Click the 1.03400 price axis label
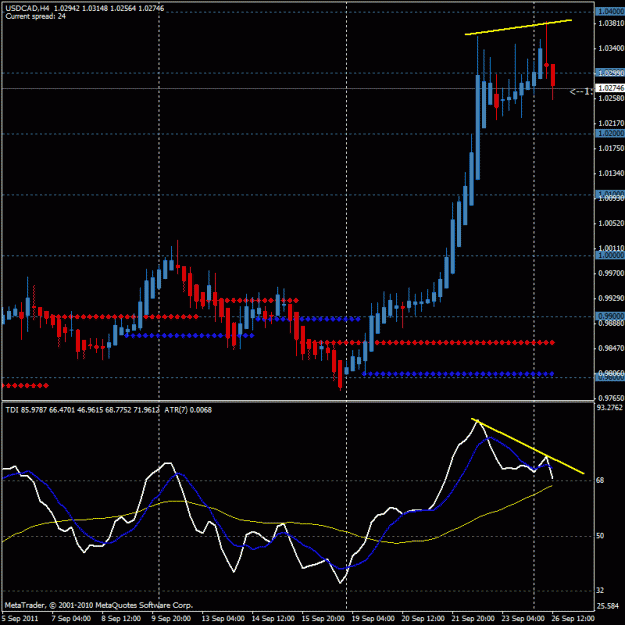The height and width of the screenshot is (625, 625). click(x=611, y=48)
